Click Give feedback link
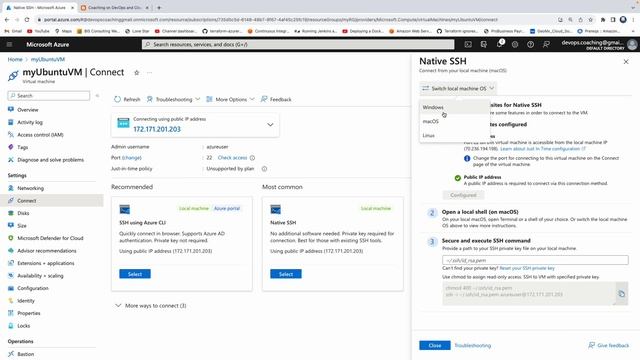 point(609,345)
